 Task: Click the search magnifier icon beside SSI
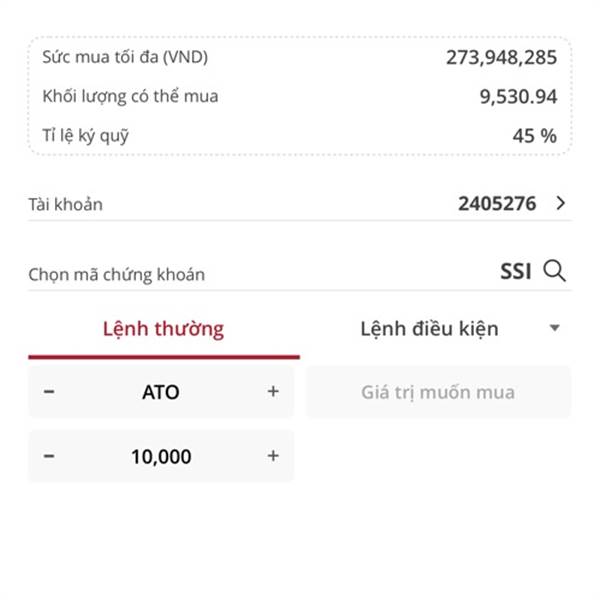[554, 271]
